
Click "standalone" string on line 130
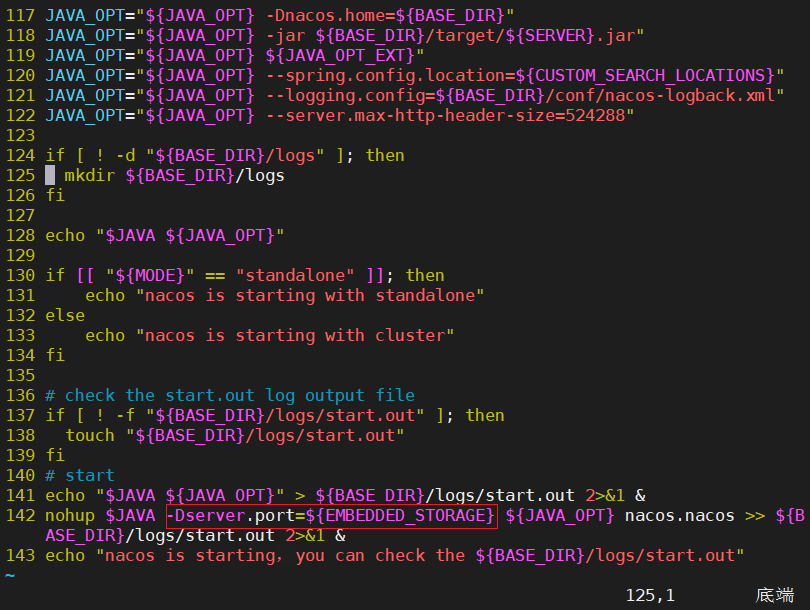click(x=295, y=275)
